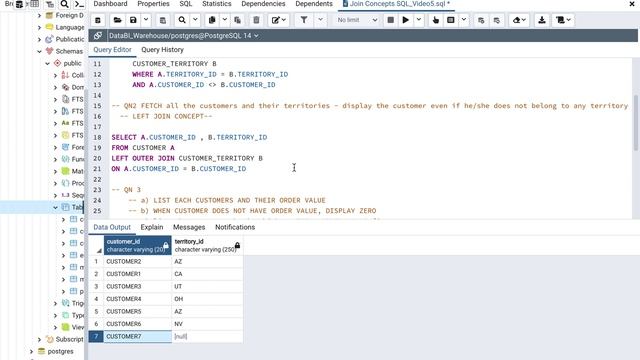
Task: Collapse the public schema node
Action: [47, 64]
